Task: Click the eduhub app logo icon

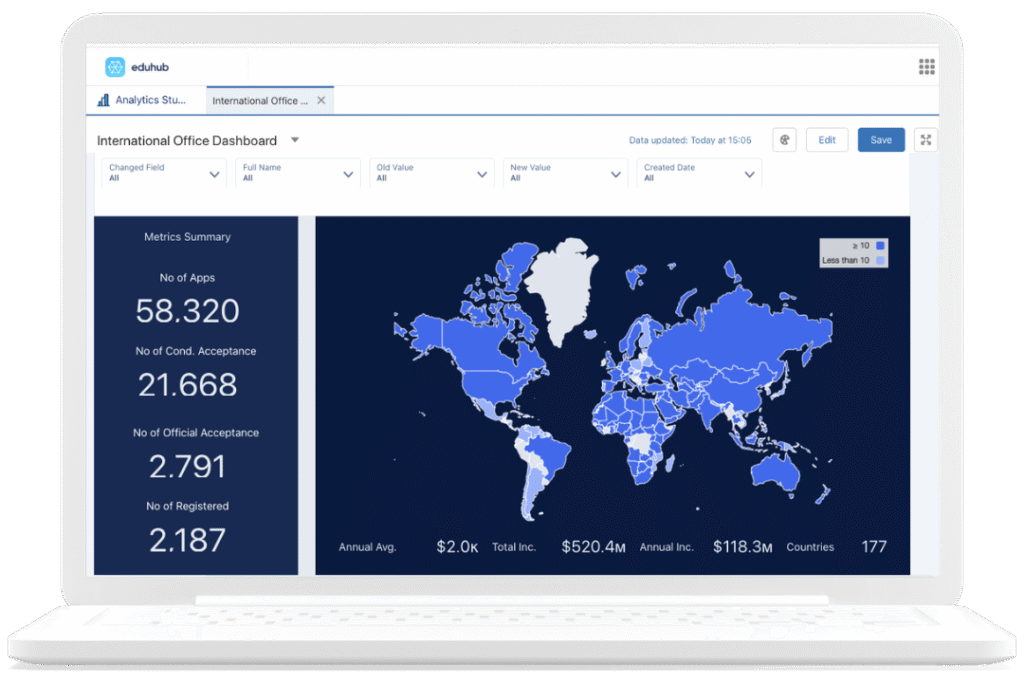Action: click(113, 66)
